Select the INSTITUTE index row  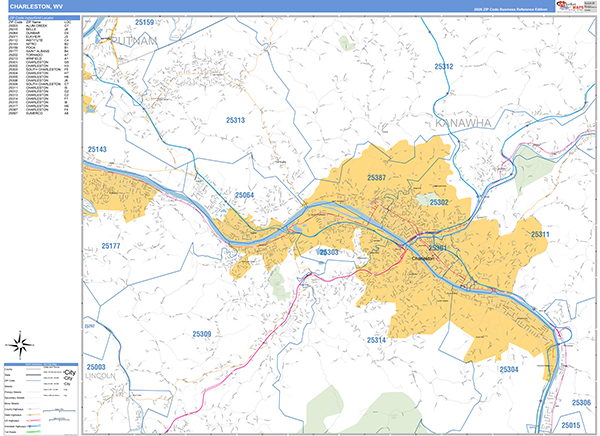point(39,40)
